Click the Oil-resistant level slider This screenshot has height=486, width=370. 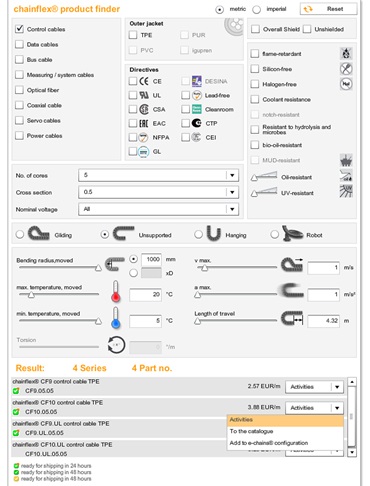tap(265, 176)
